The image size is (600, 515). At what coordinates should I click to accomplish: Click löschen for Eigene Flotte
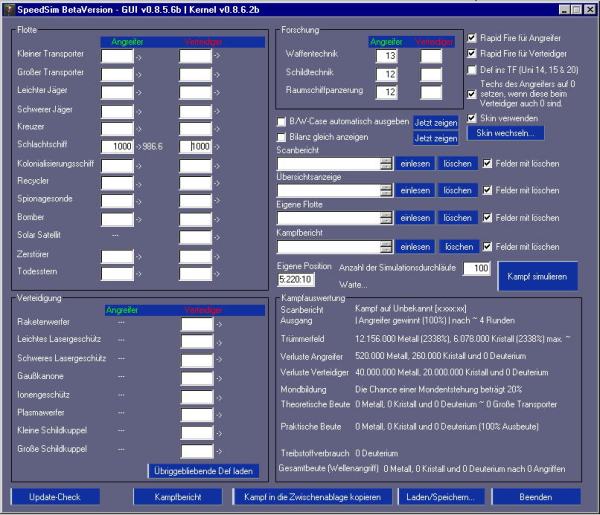pyautogui.click(x=457, y=218)
